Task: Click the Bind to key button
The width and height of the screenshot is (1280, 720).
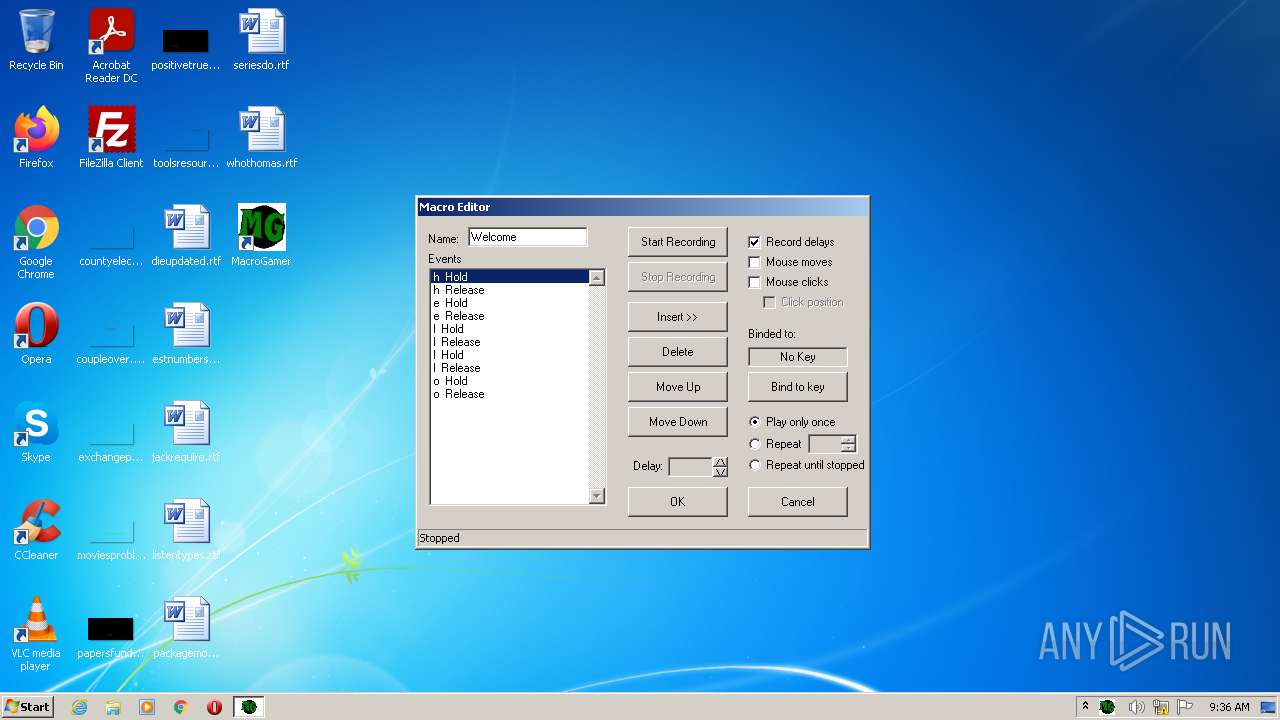Action: (x=798, y=387)
